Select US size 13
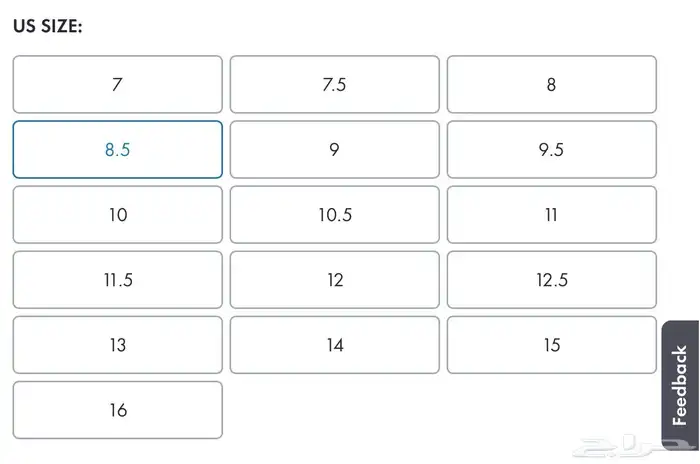This screenshot has width=700, height=464. point(117,345)
